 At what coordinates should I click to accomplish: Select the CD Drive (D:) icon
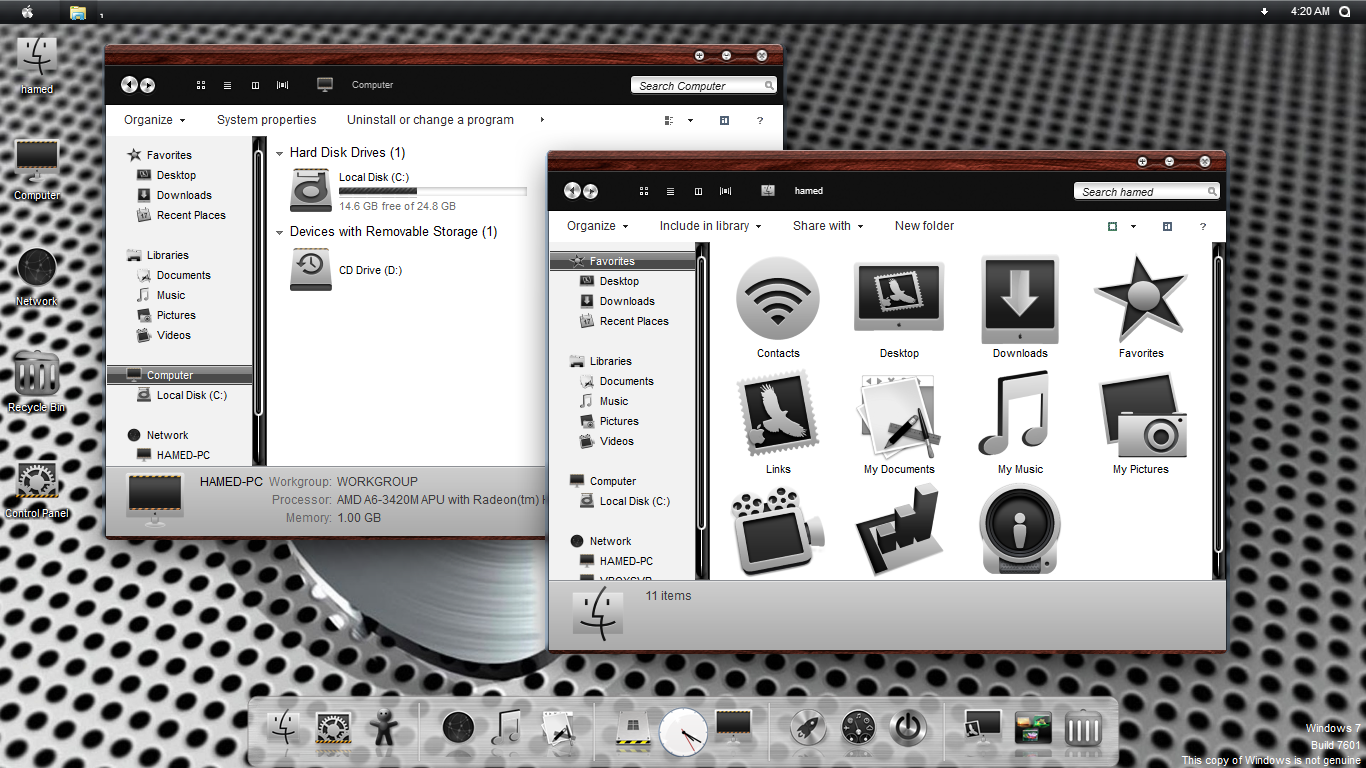click(311, 270)
